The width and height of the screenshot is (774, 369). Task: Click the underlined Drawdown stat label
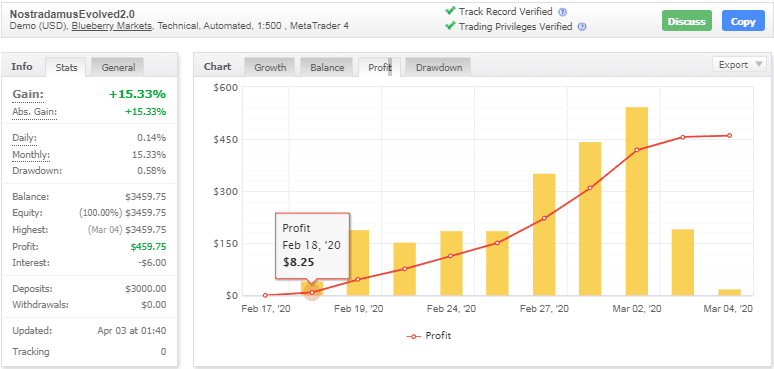pos(37,171)
